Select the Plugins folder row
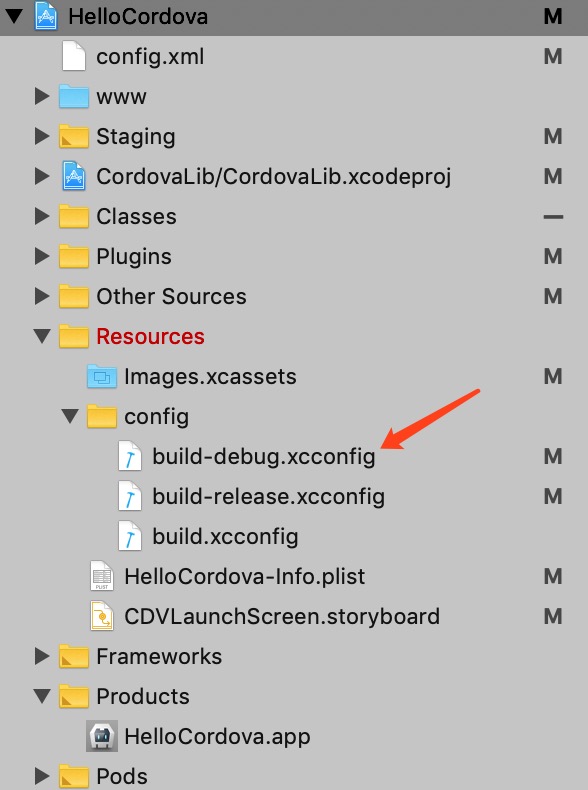 click(x=294, y=256)
